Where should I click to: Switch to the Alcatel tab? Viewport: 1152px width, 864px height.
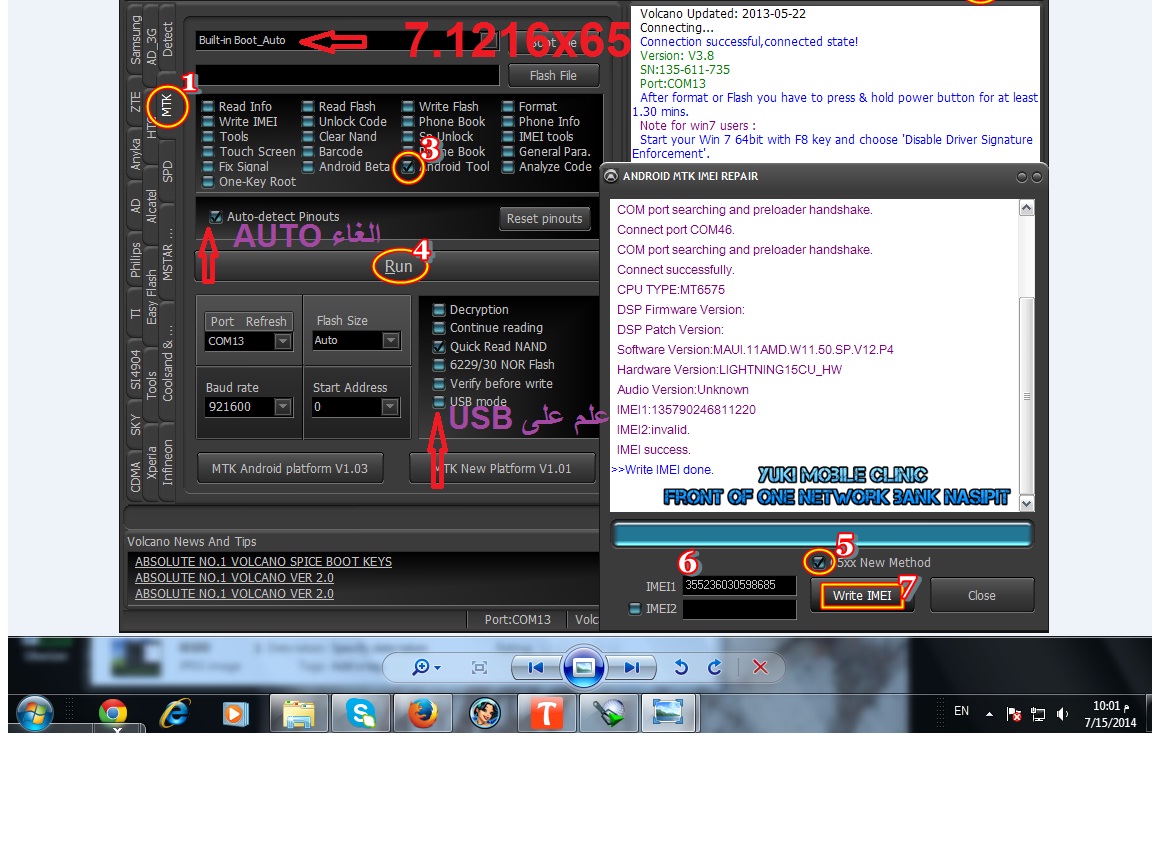tap(151, 206)
